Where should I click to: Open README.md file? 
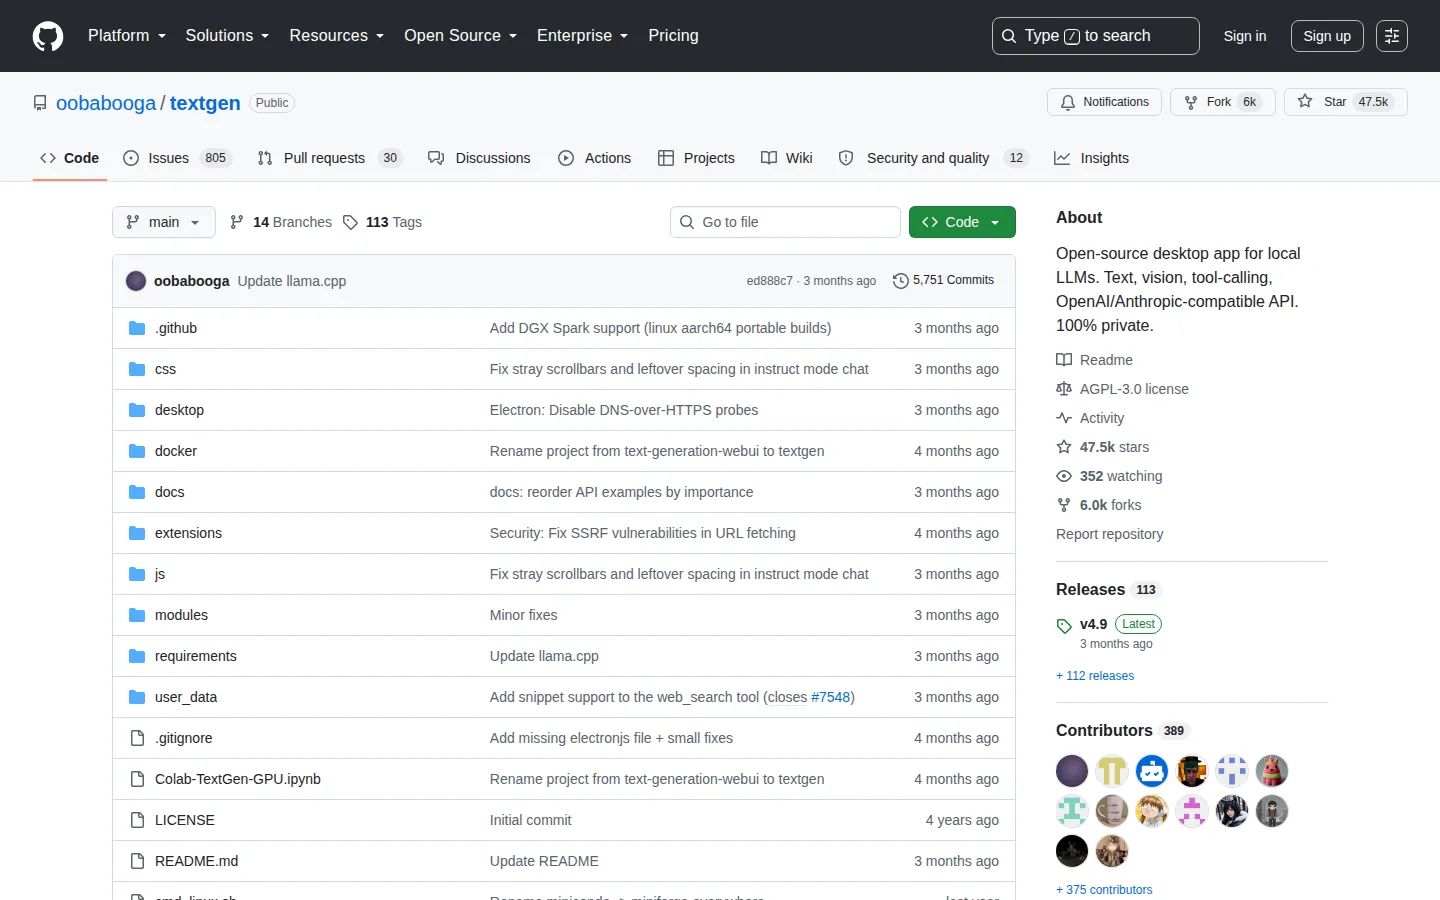196,861
